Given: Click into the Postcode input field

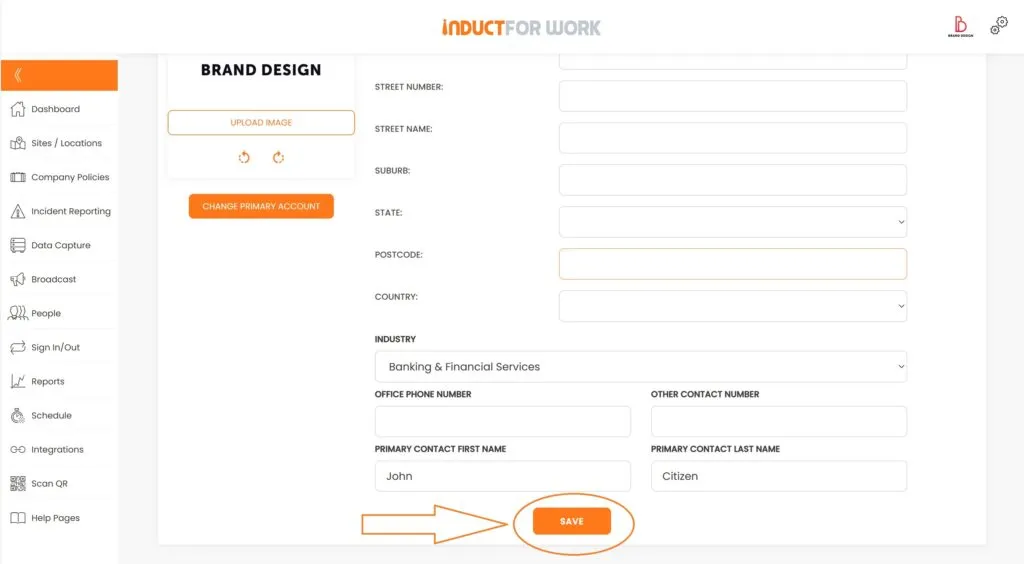Looking at the screenshot, I should point(732,264).
